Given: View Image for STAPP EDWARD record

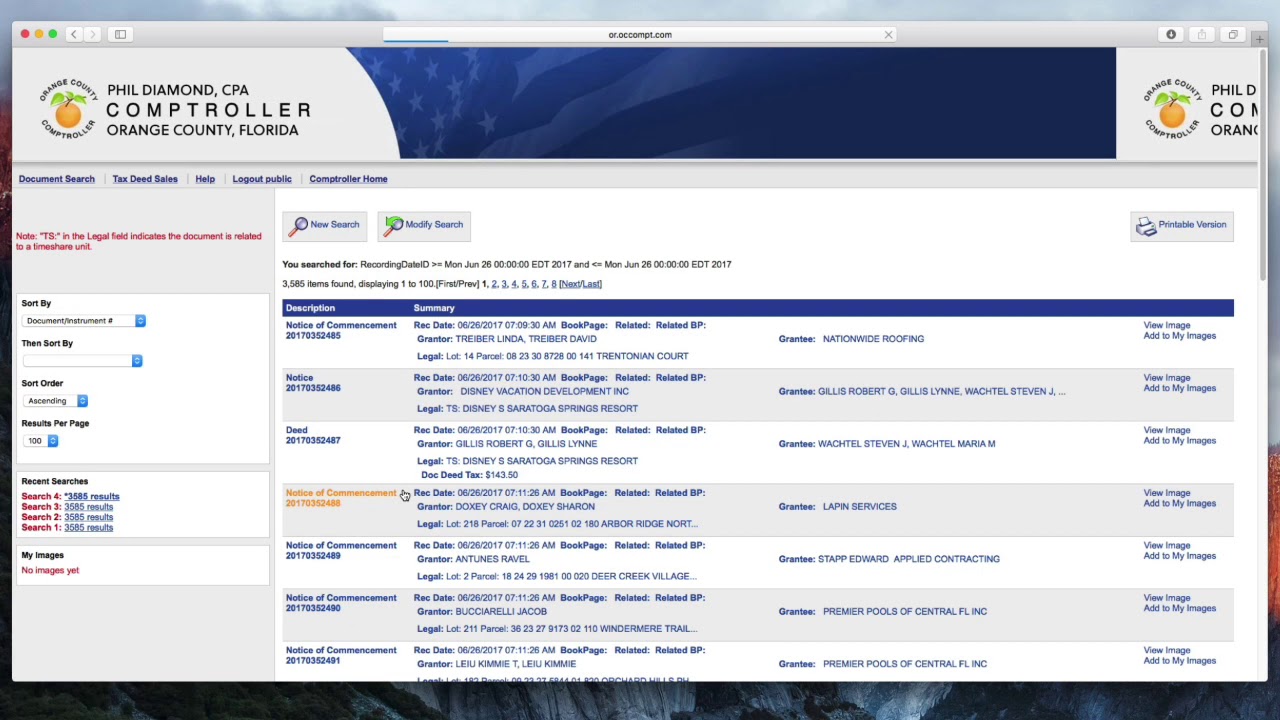Looking at the screenshot, I should coord(1167,546).
